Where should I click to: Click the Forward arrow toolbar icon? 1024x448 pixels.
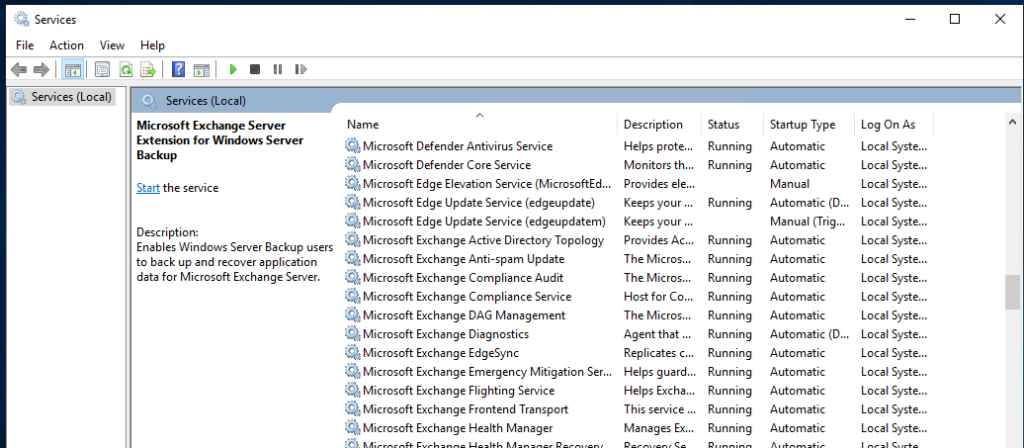[41, 69]
